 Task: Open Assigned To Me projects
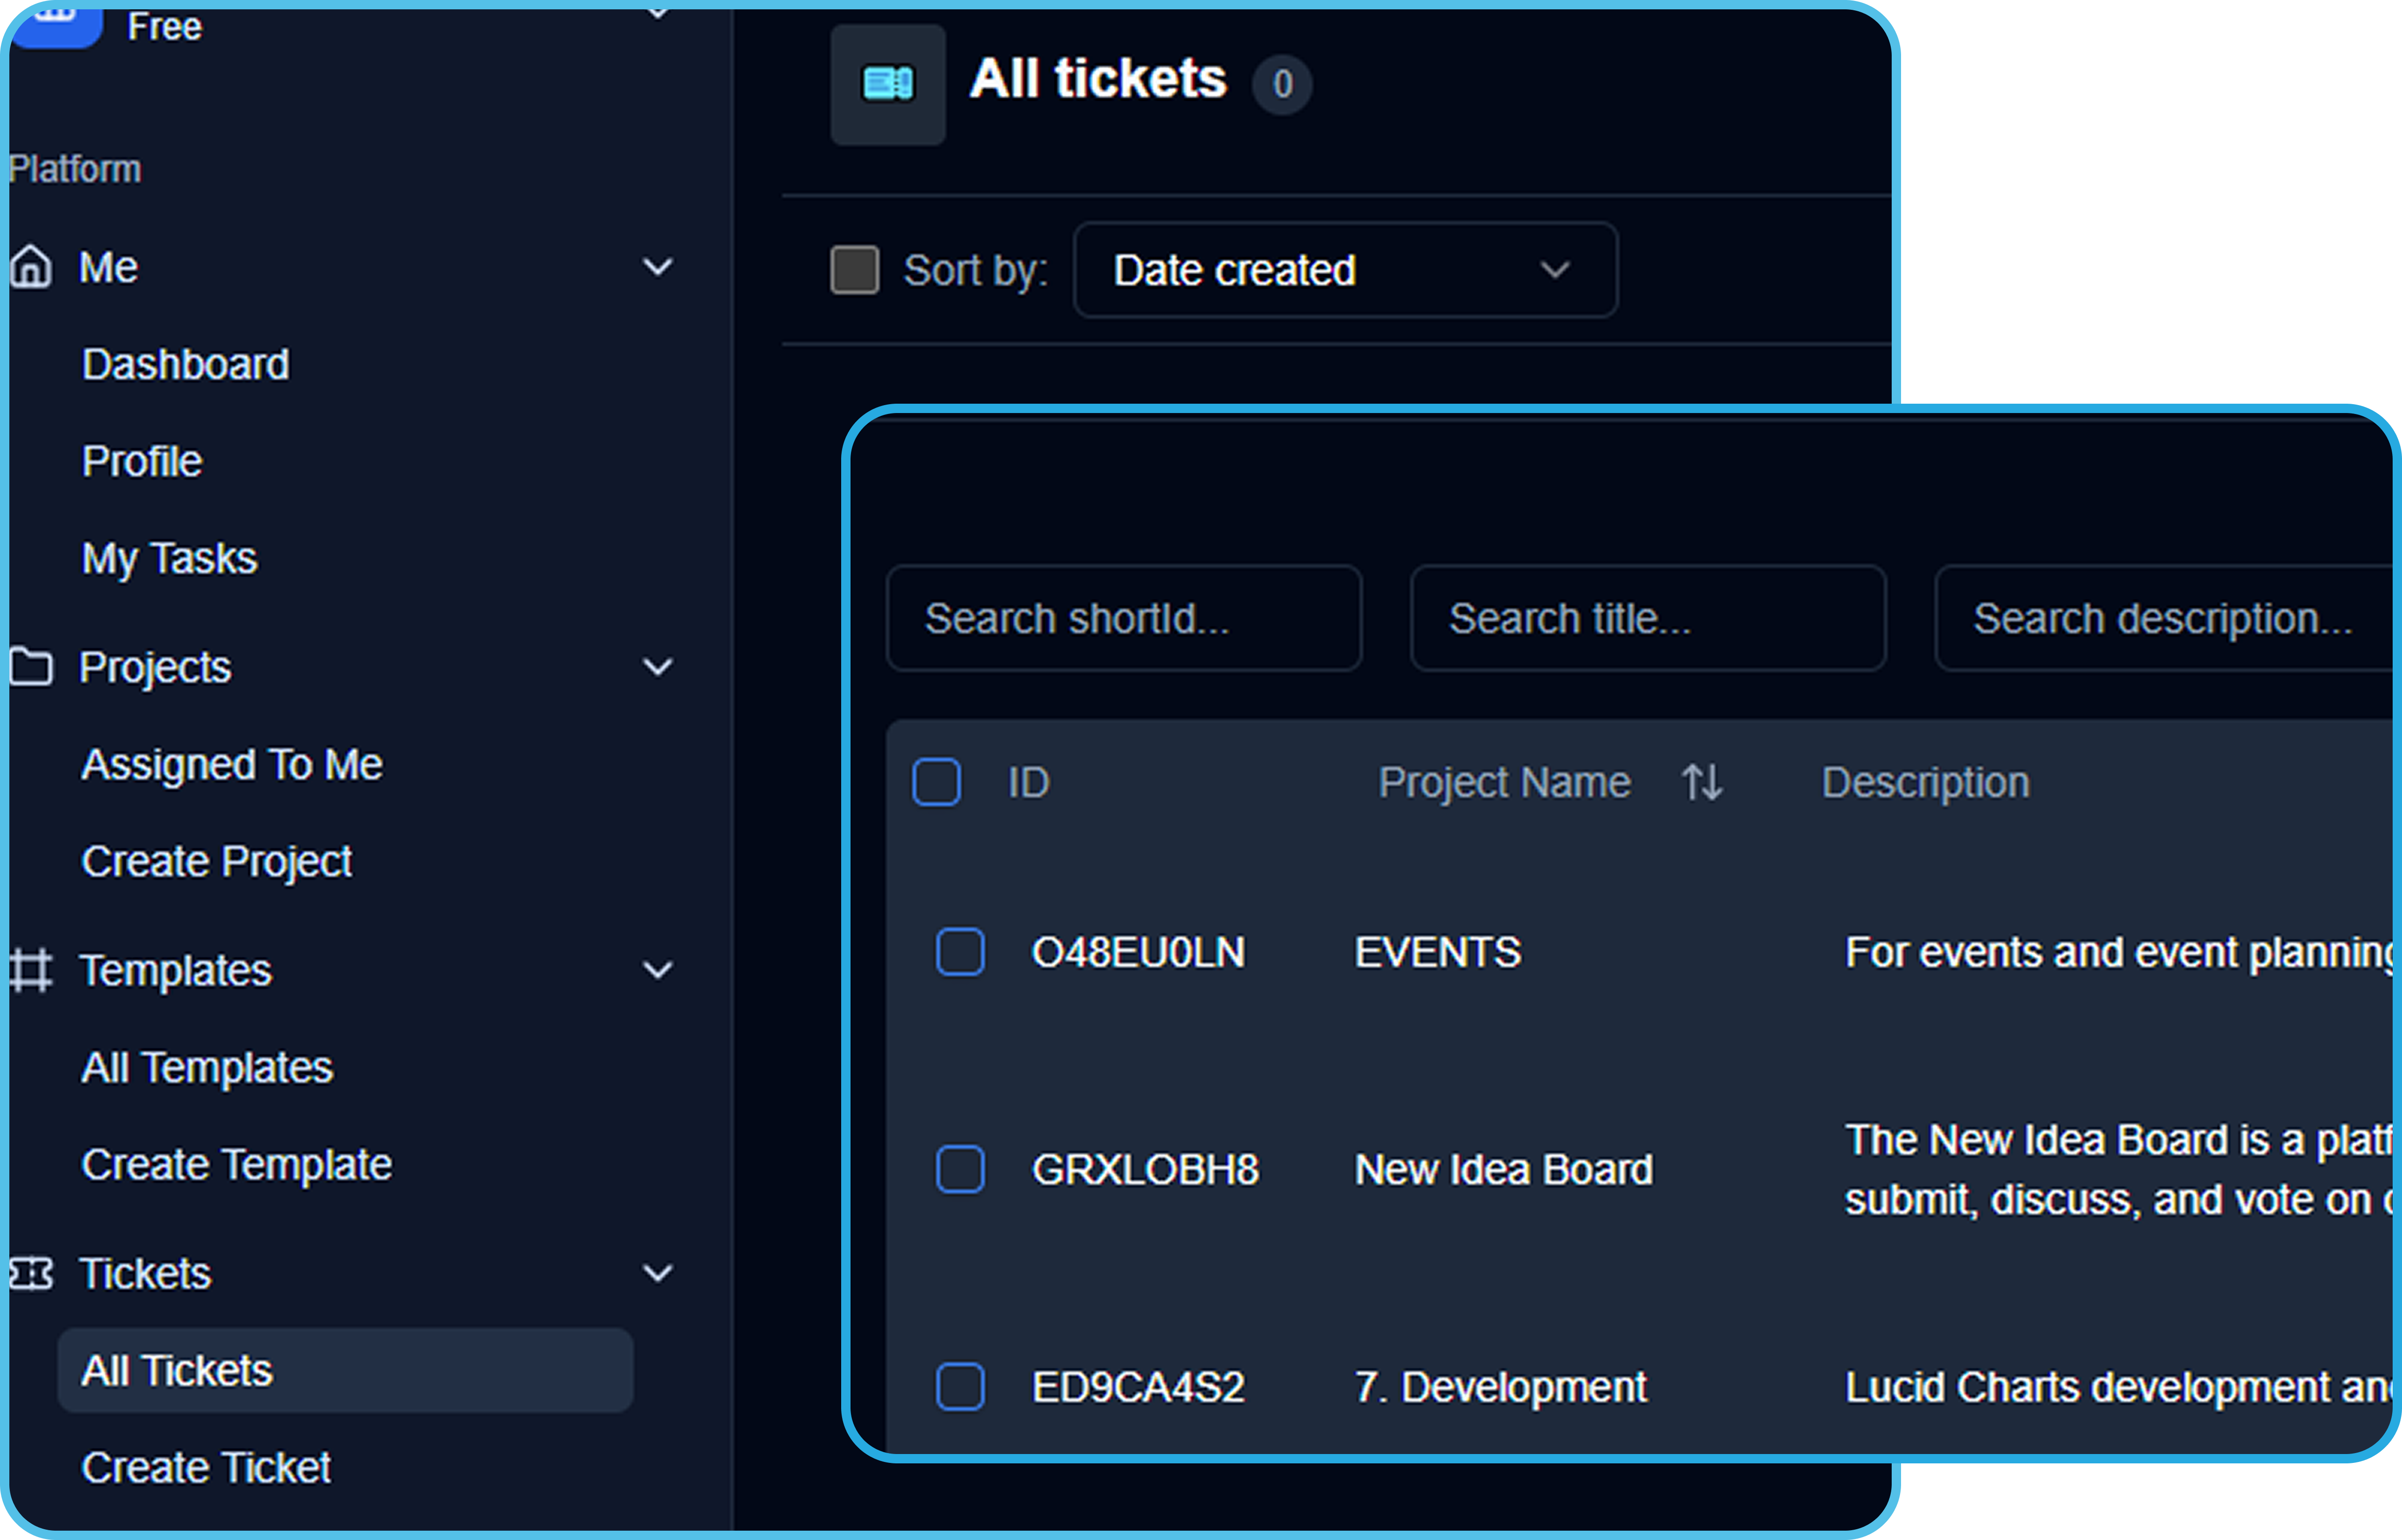coord(232,765)
